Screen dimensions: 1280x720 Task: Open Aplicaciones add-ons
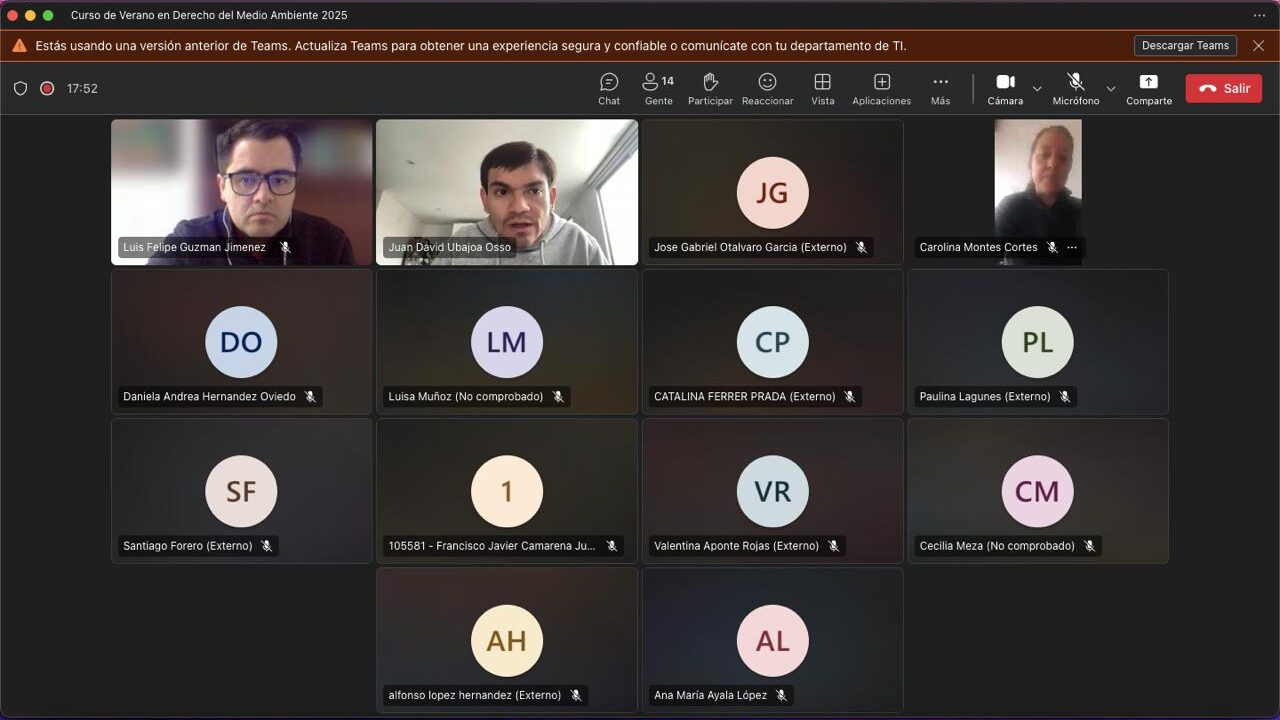tap(881, 88)
